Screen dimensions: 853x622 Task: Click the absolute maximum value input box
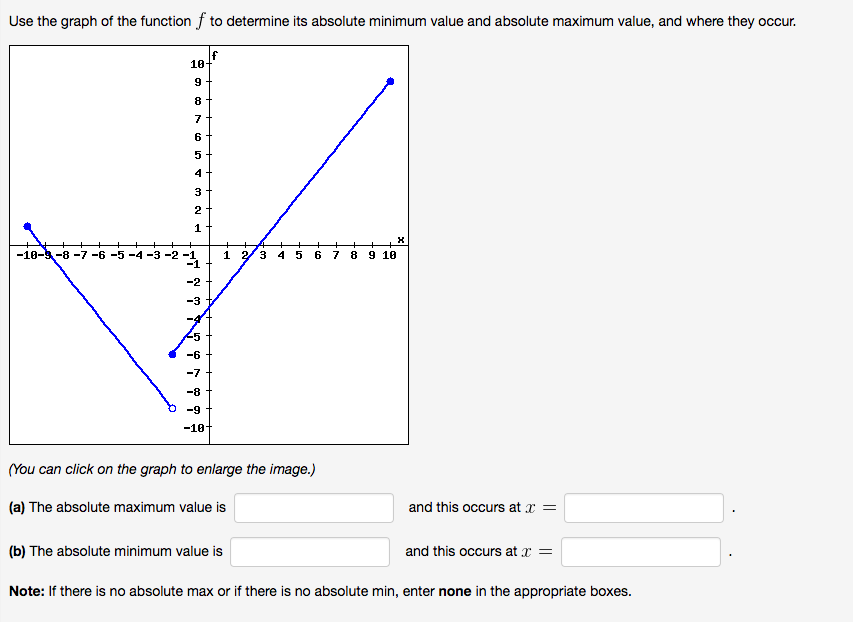point(314,507)
